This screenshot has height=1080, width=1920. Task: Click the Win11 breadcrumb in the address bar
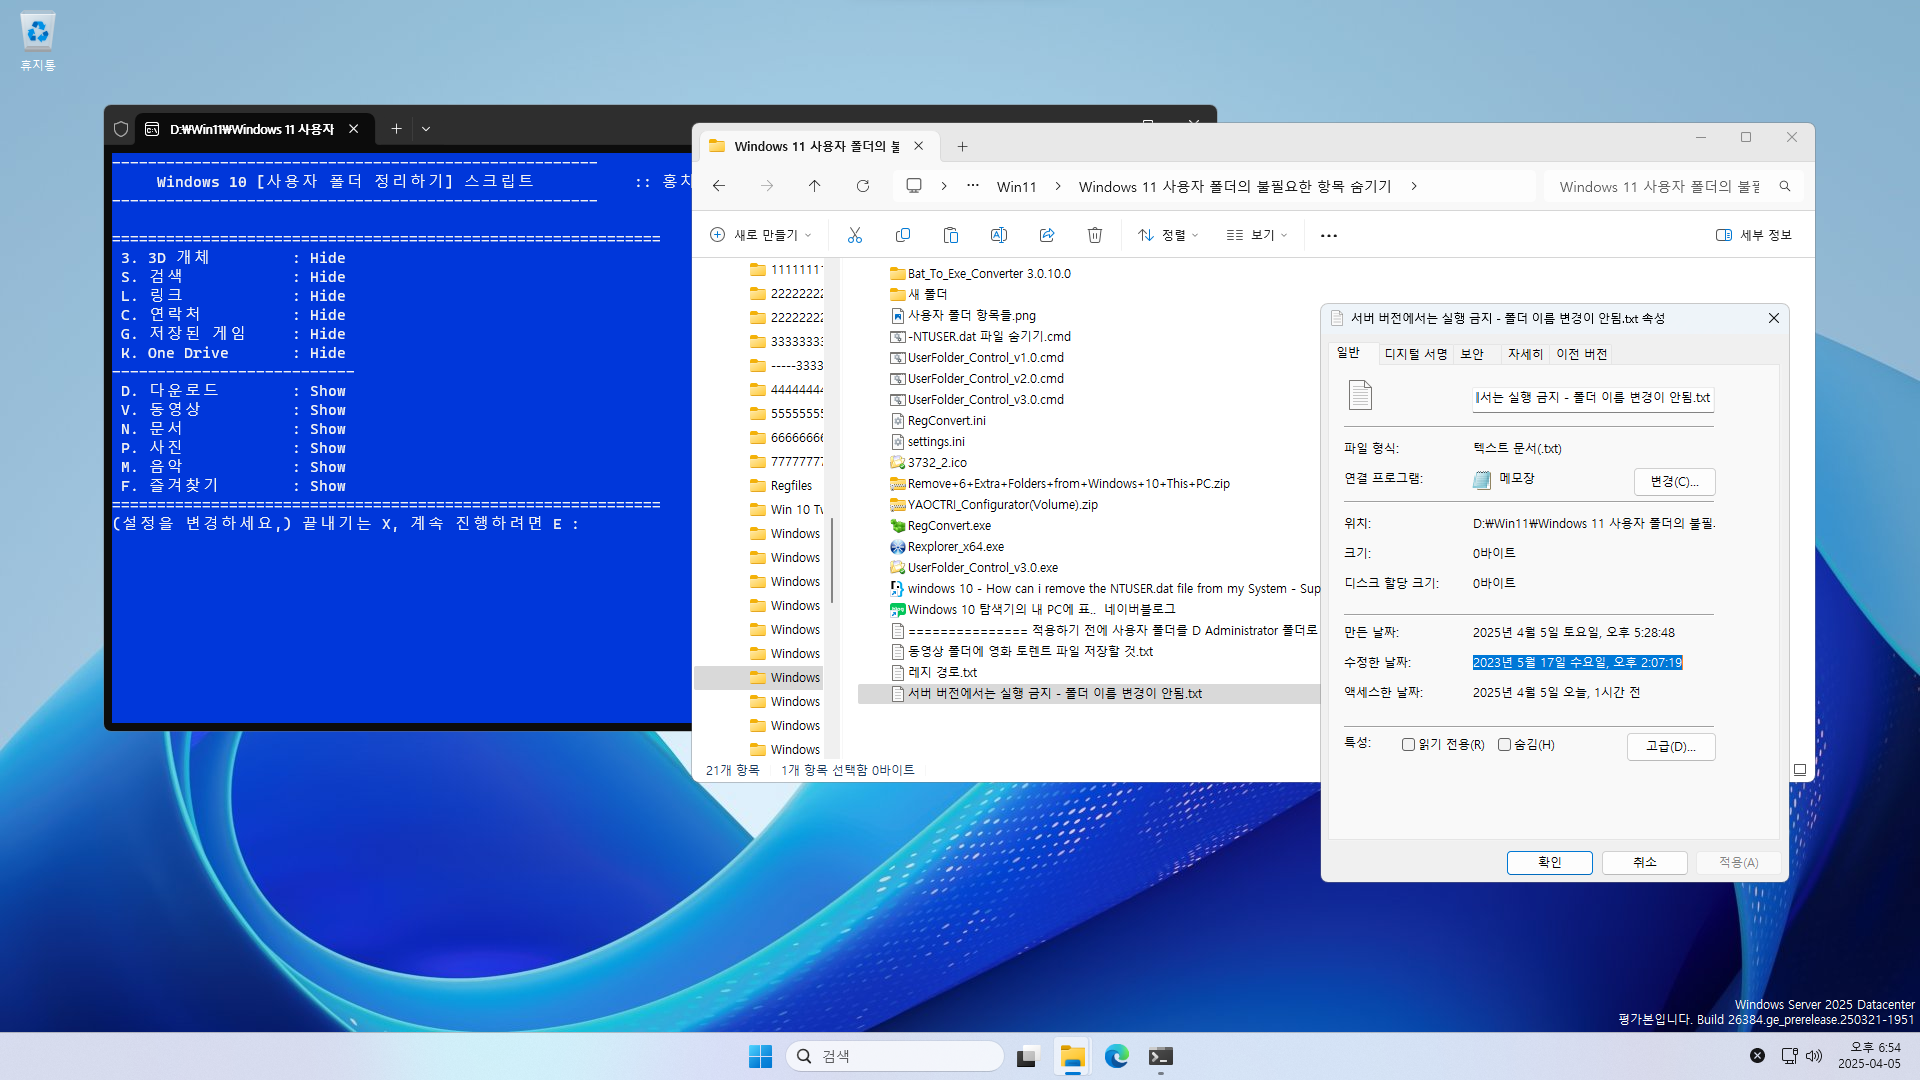[x=1016, y=187]
